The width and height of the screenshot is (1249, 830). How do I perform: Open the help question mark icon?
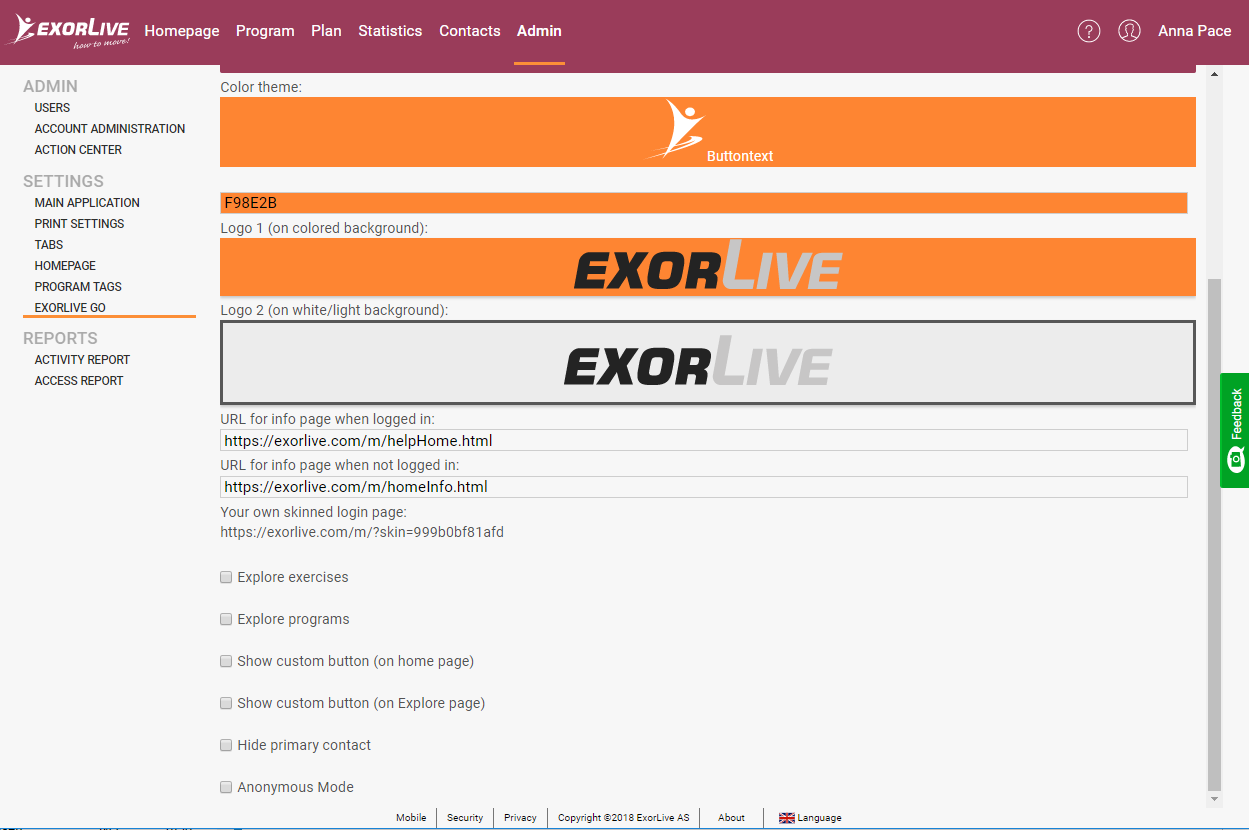click(x=1089, y=31)
